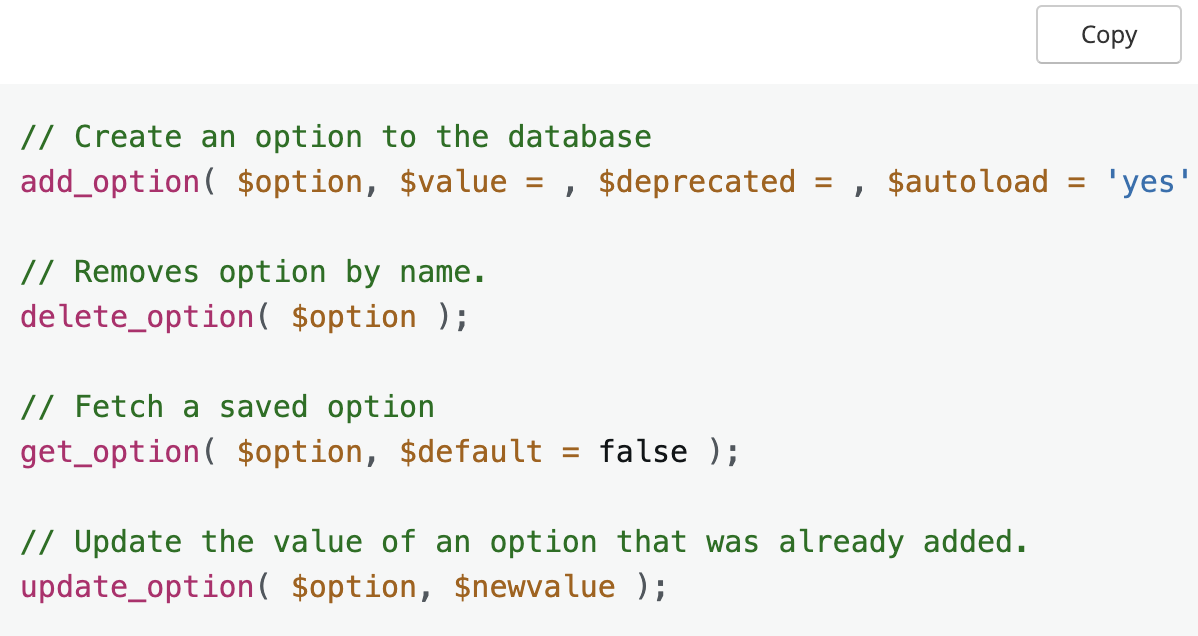Click the add_option function name
Image resolution: width=1198 pixels, height=636 pixels.
(110, 182)
